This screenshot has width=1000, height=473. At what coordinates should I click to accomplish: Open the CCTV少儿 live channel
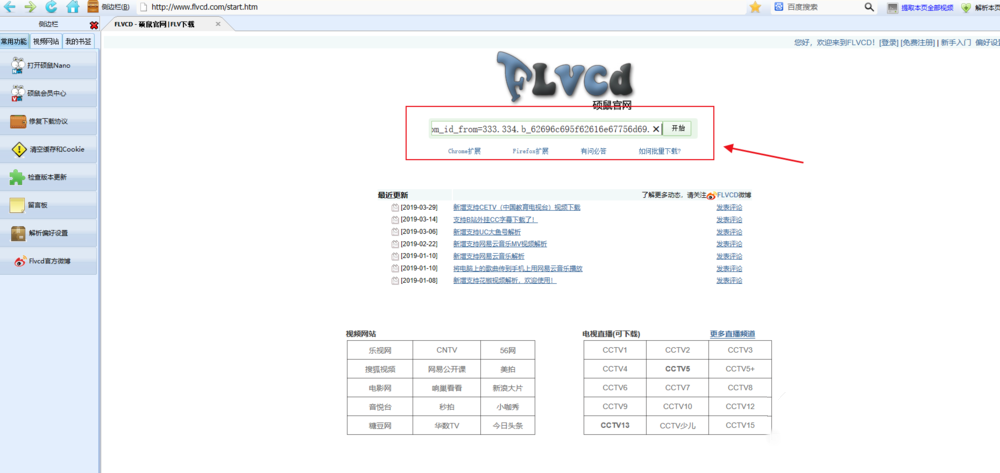click(677, 426)
